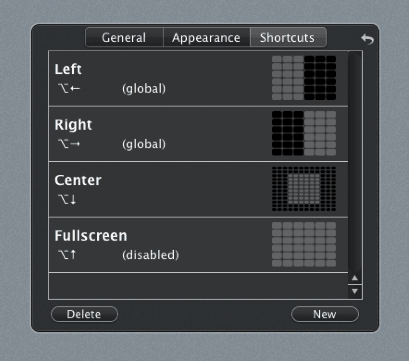Click the (global) label on Right shortcut
The width and height of the screenshot is (409, 361).
coord(144,144)
